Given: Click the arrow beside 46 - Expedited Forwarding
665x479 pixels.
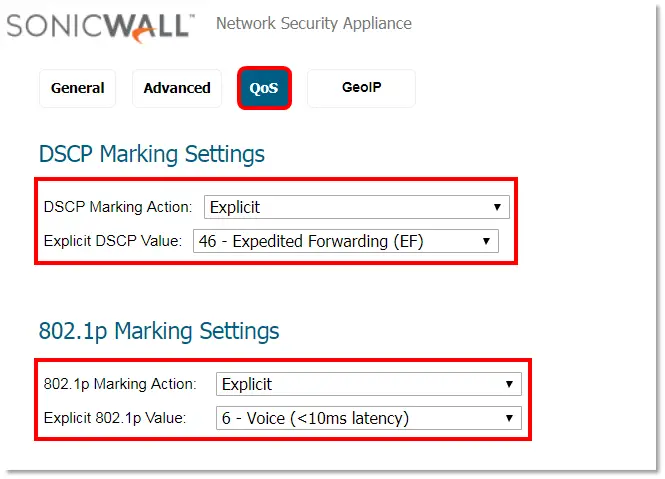Looking at the screenshot, I should coord(486,241).
